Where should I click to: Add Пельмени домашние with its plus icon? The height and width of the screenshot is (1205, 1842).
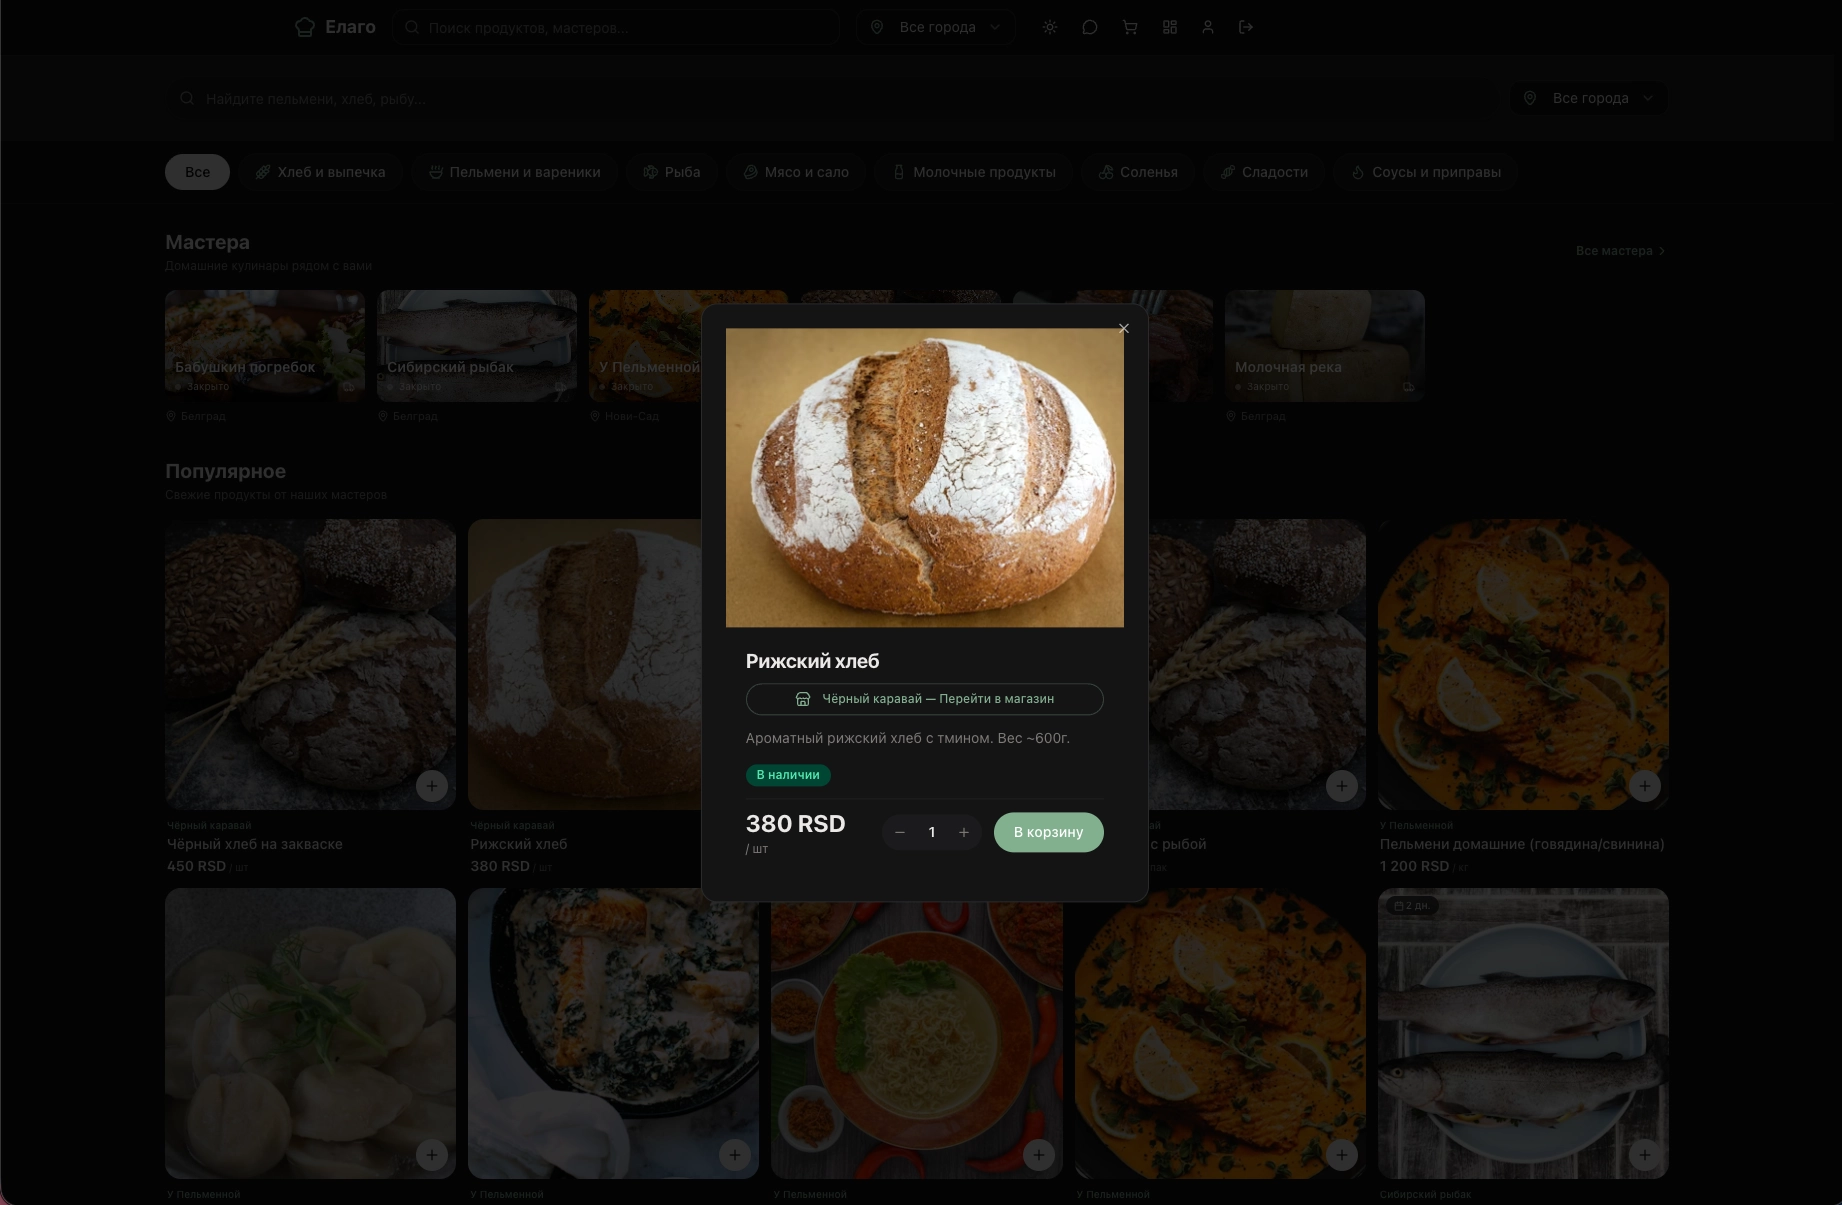[1645, 786]
